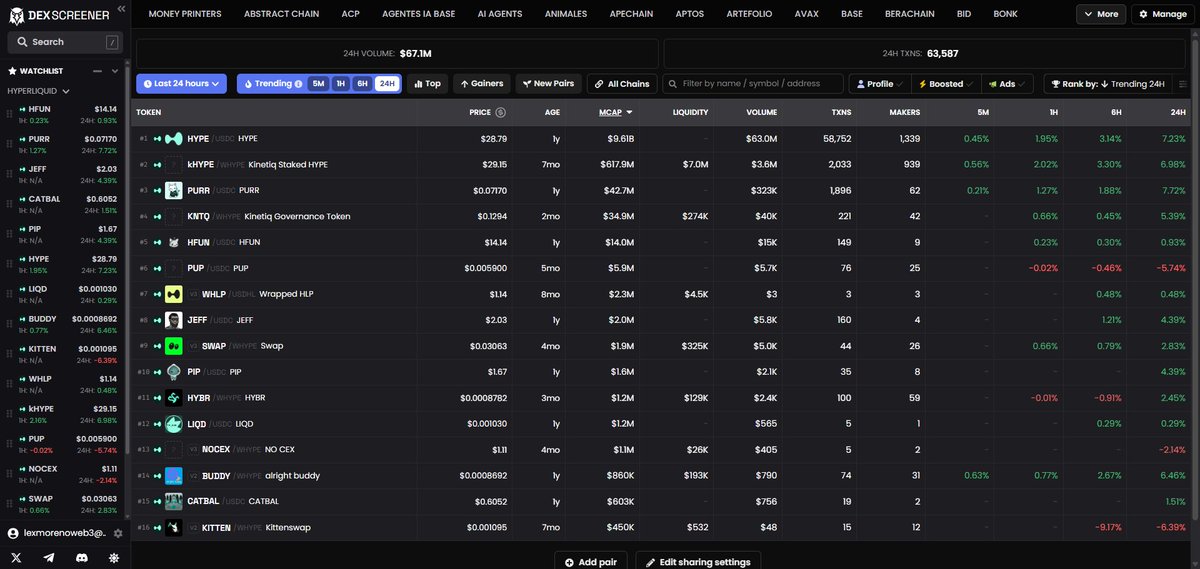Viewport: 1200px width, 569px height.
Task: Toggle the Profile filter
Action: point(881,84)
